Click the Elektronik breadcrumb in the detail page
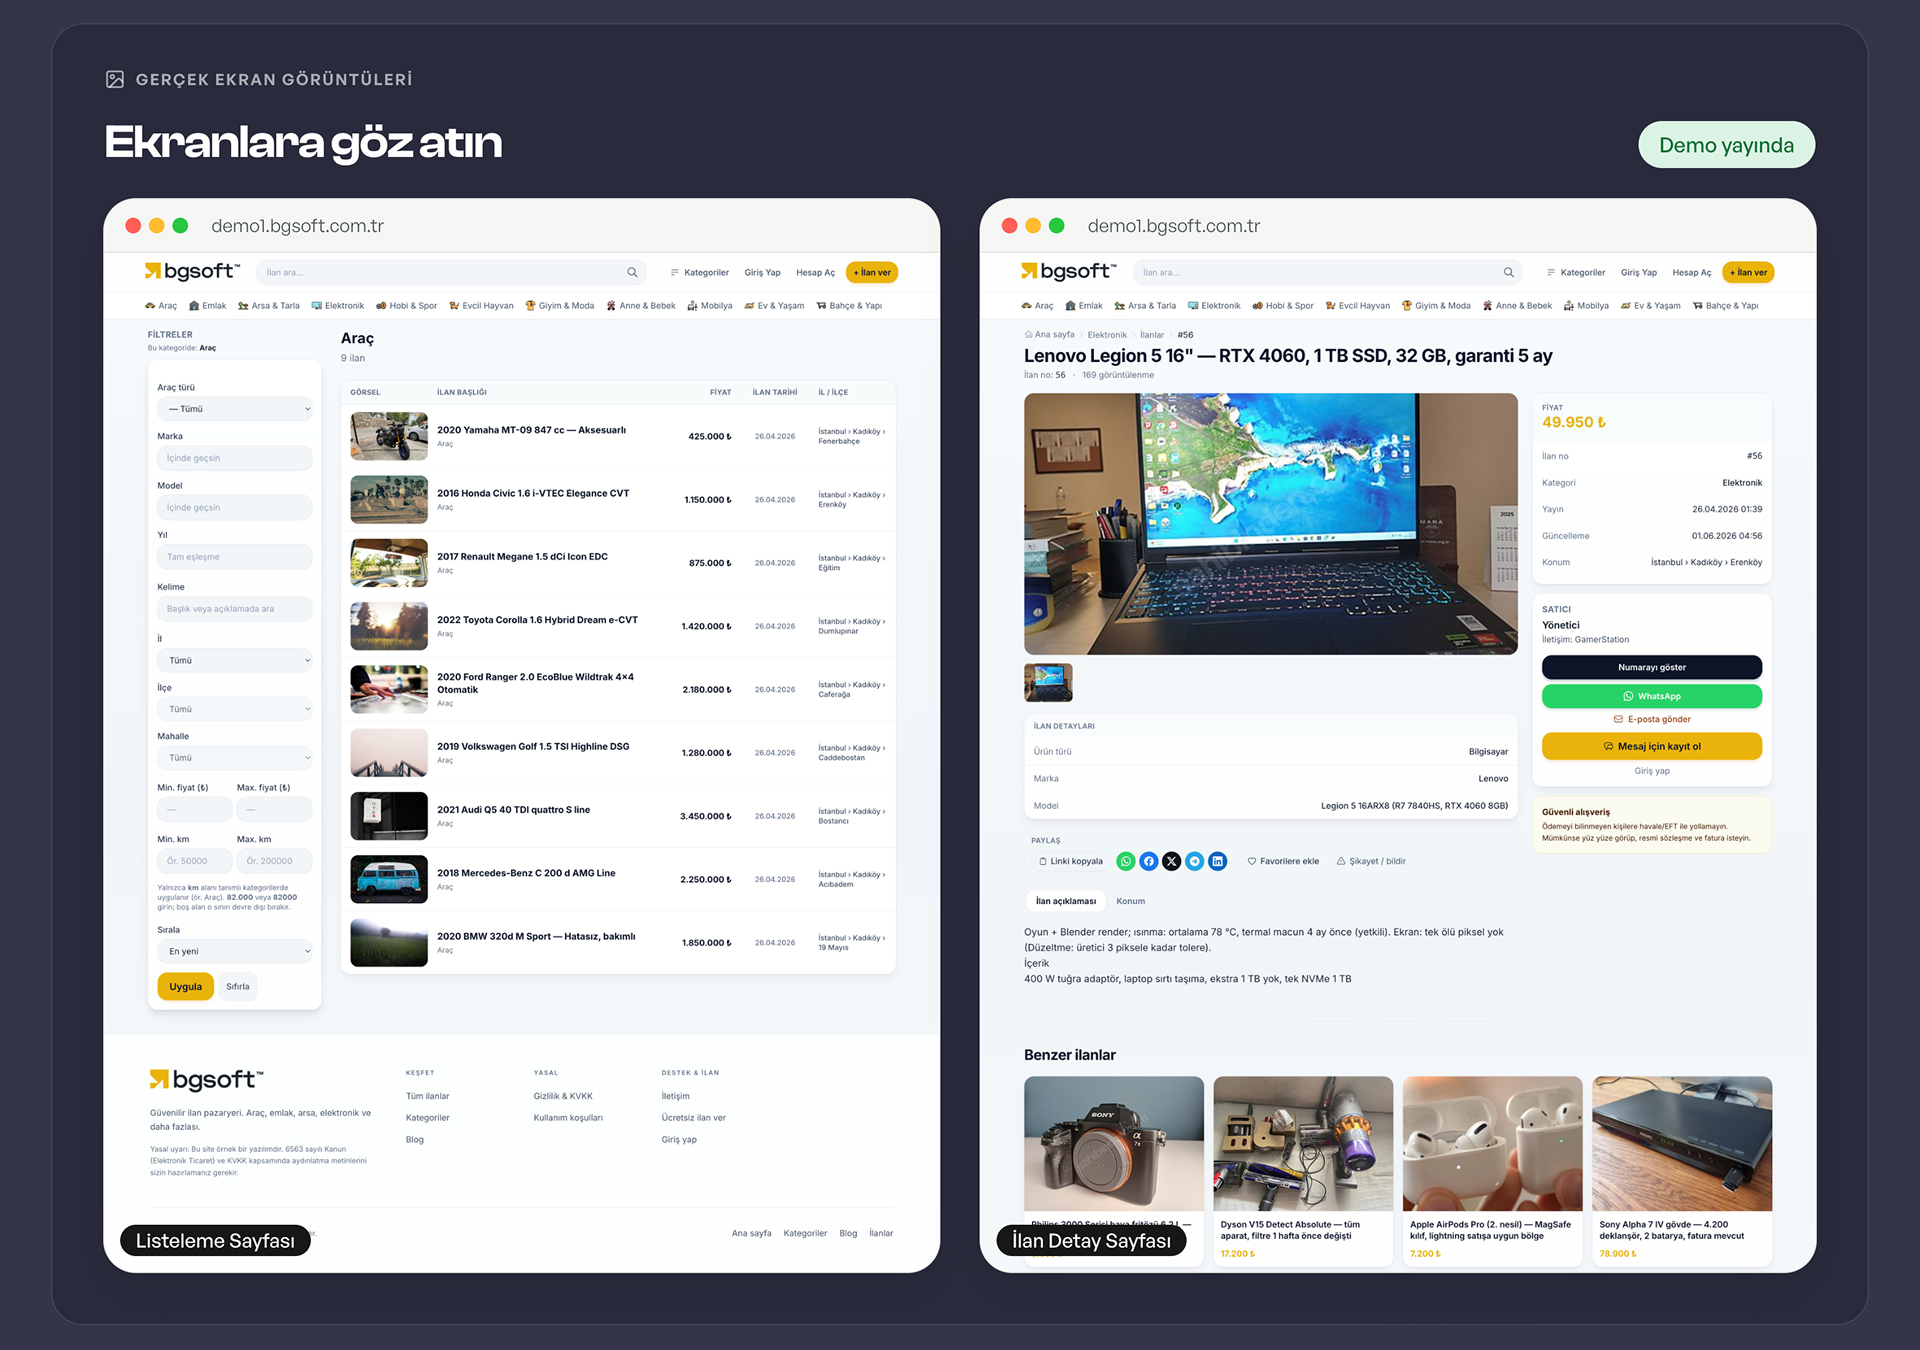Screen dimensions: 1920x1350 [1107, 335]
